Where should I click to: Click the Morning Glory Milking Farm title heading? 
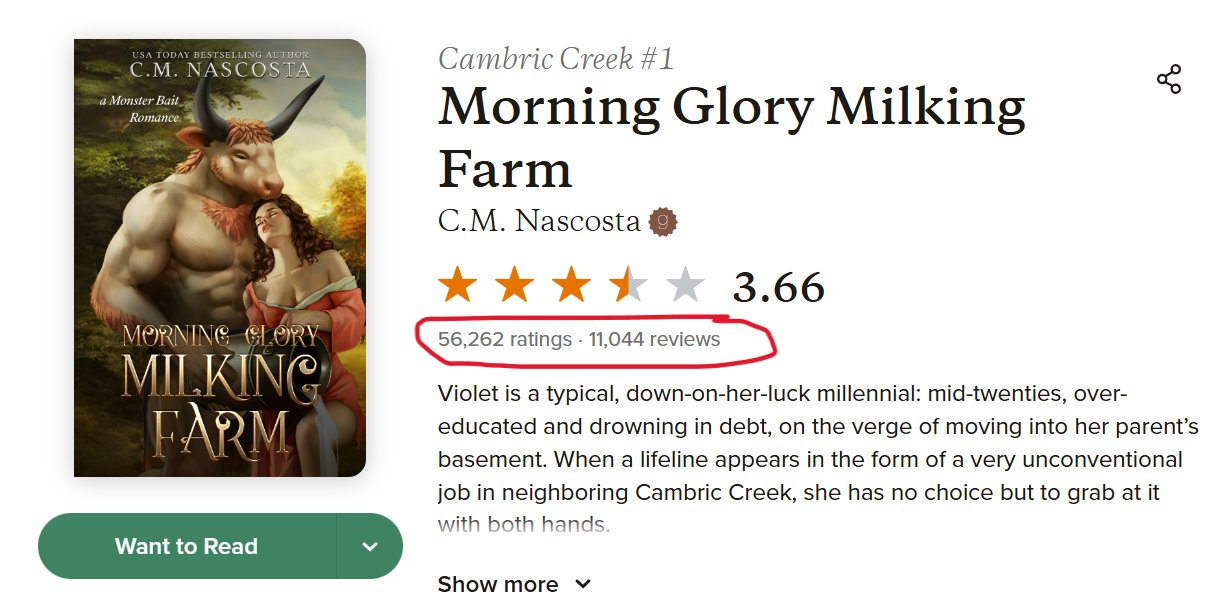[730, 137]
